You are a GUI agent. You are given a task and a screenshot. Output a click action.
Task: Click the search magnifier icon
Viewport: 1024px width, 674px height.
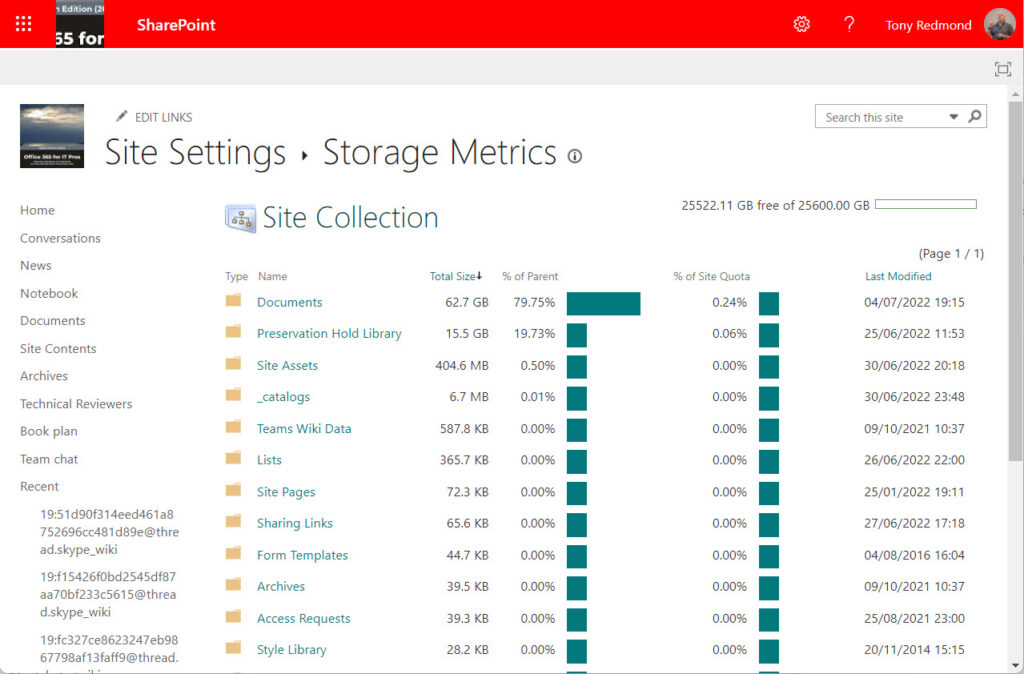coord(974,116)
